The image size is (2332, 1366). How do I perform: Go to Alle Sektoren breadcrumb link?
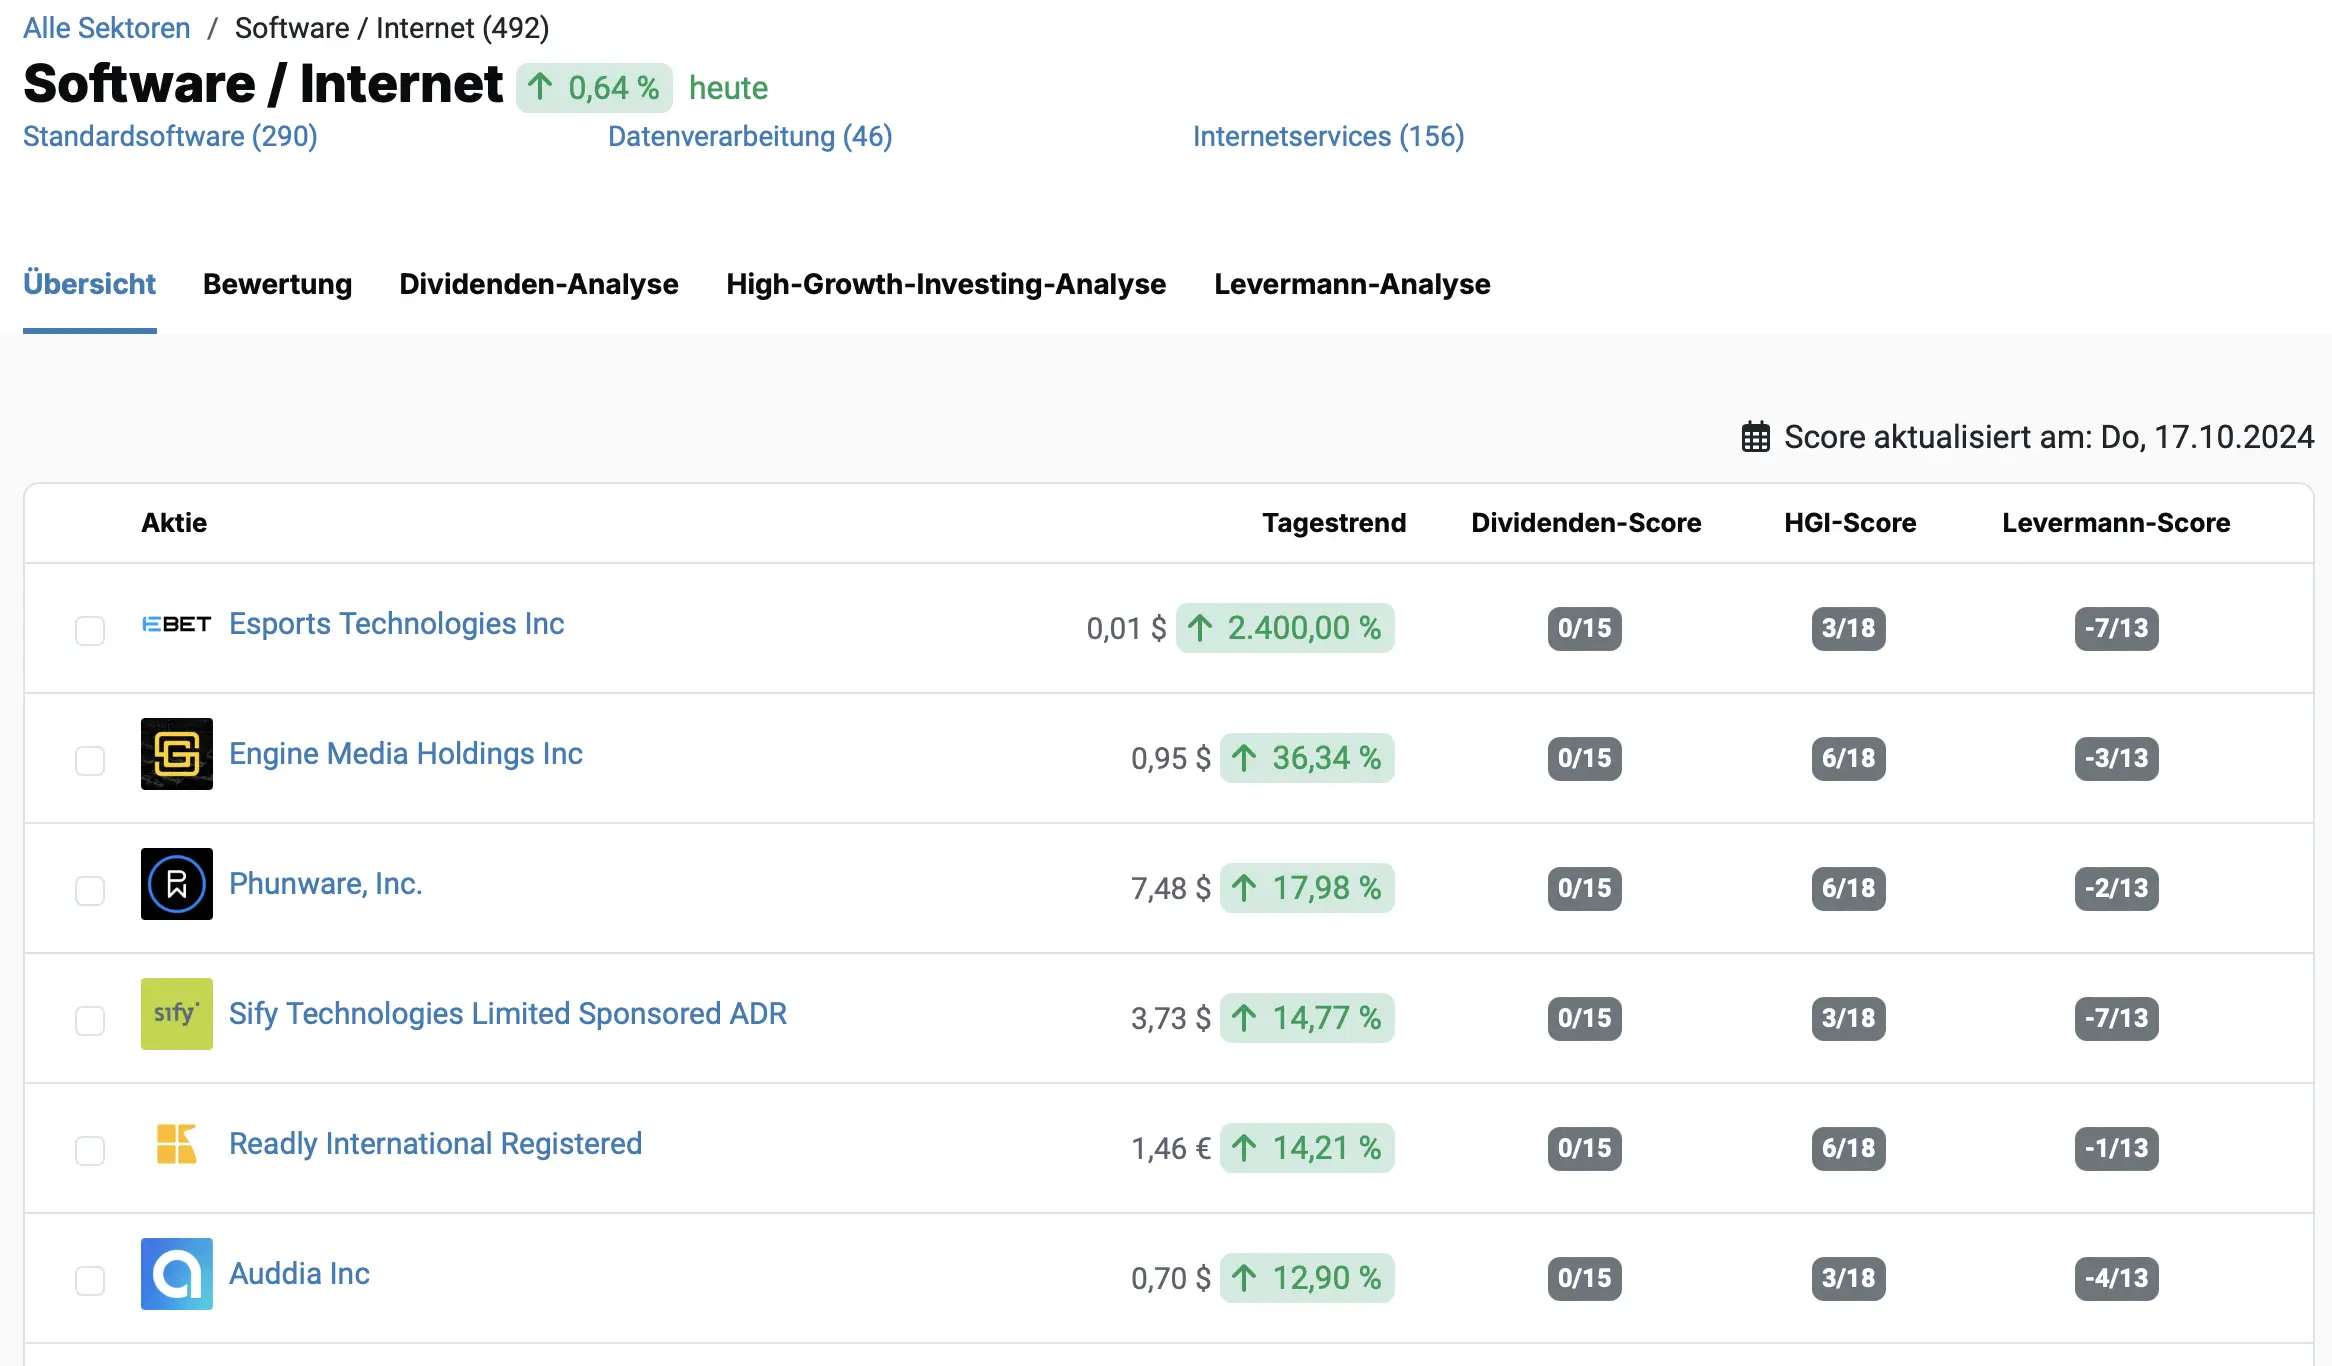point(106,28)
